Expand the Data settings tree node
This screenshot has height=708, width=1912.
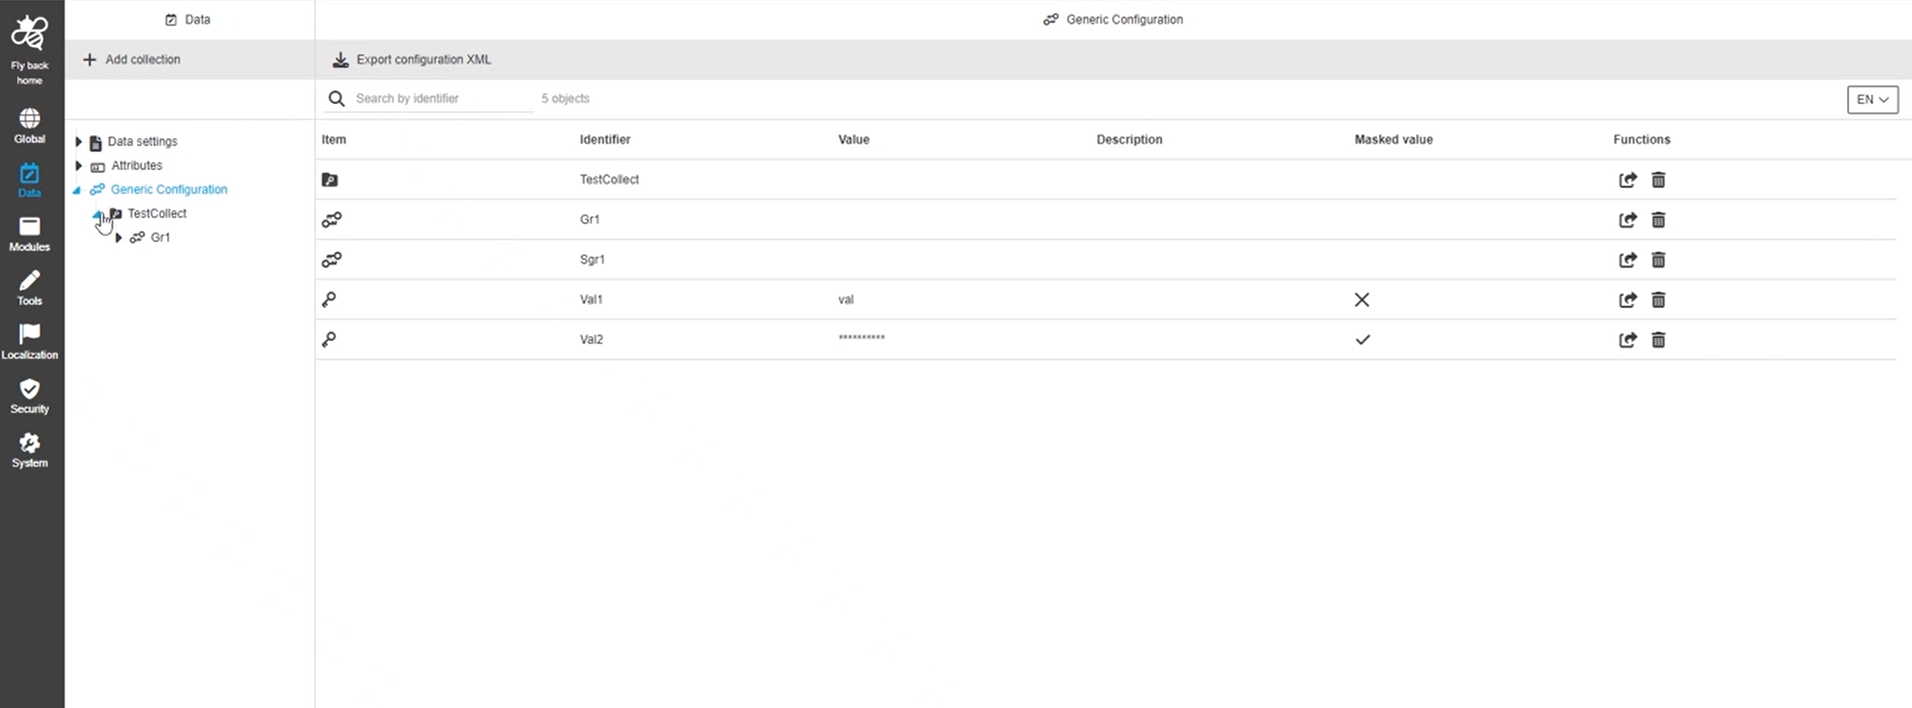78,142
